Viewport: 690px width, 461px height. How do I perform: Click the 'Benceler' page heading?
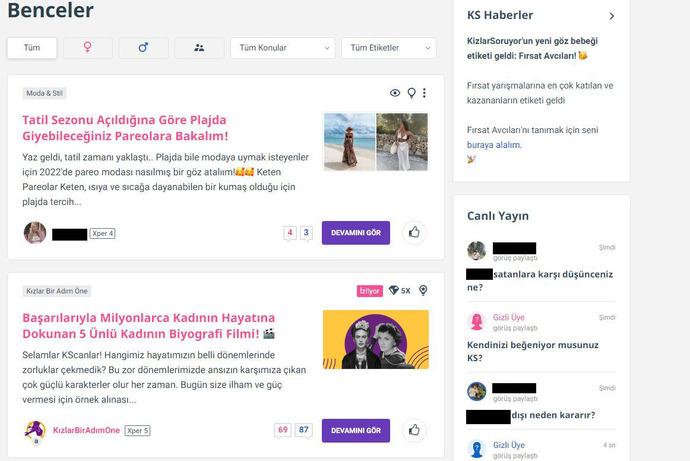pos(51,10)
